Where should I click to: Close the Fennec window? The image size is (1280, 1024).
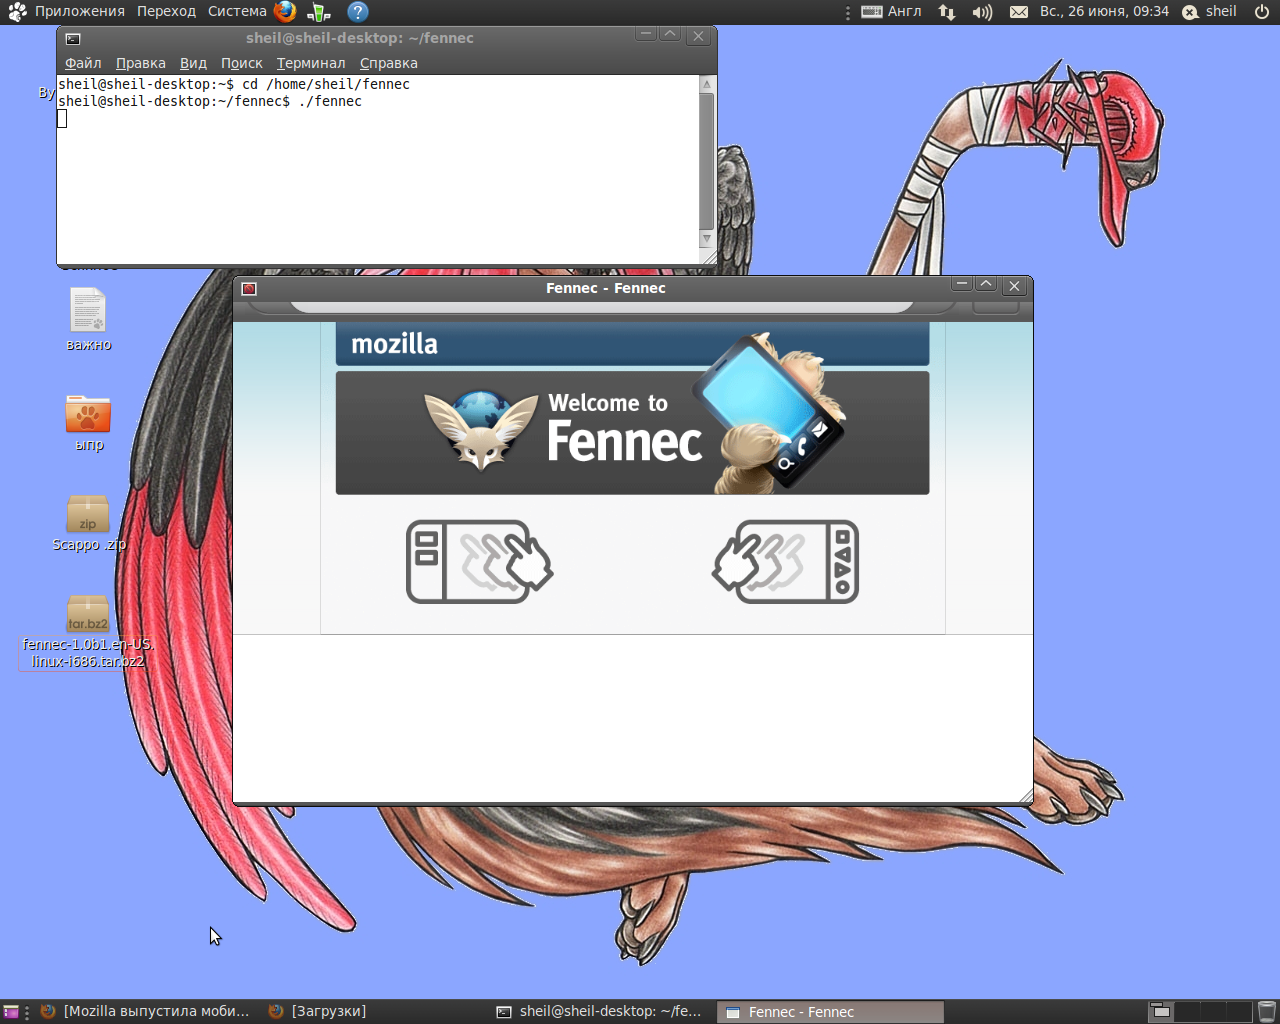pos(1014,286)
